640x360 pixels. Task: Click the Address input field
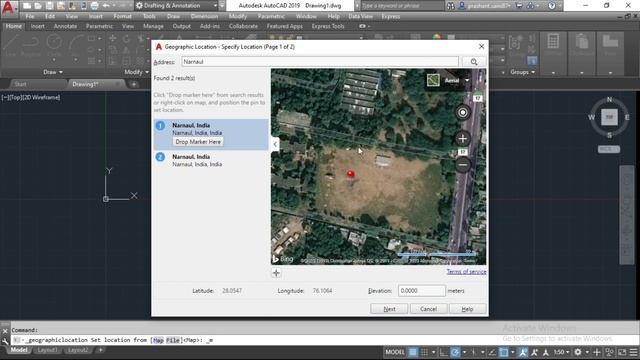pyautogui.click(x=320, y=62)
